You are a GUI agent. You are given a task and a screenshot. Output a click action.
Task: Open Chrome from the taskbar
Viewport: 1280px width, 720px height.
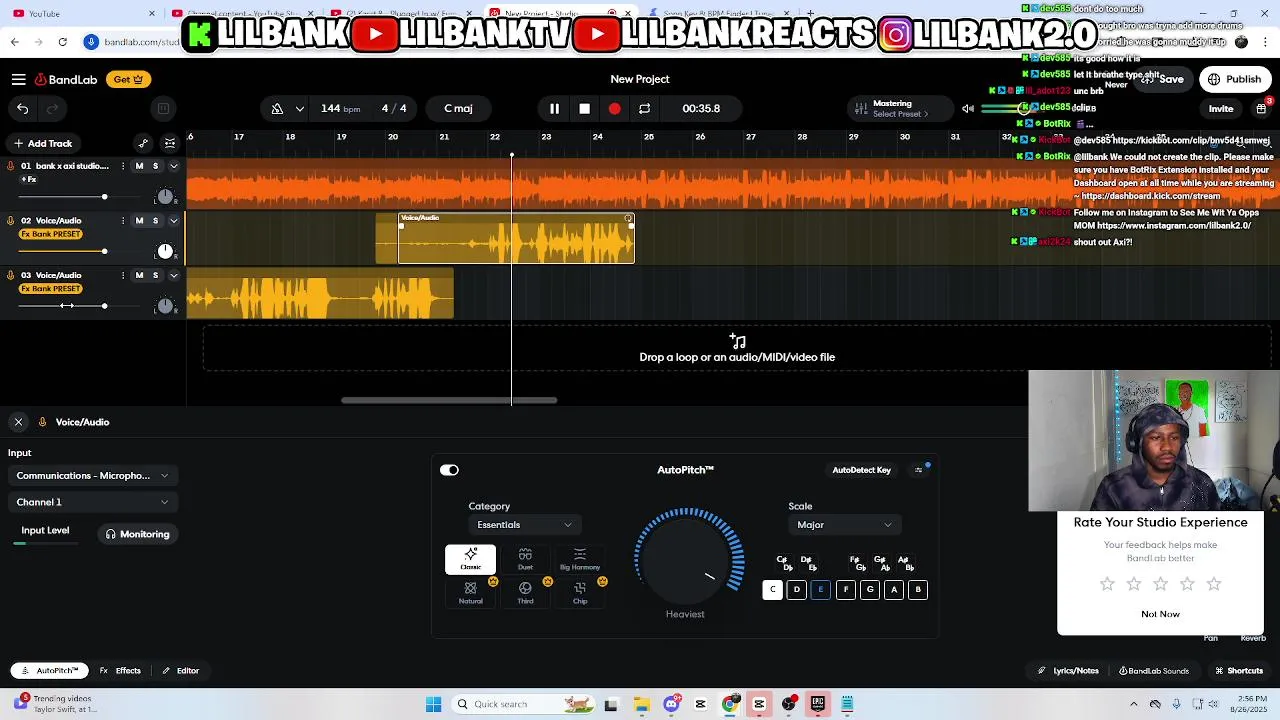(x=730, y=704)
